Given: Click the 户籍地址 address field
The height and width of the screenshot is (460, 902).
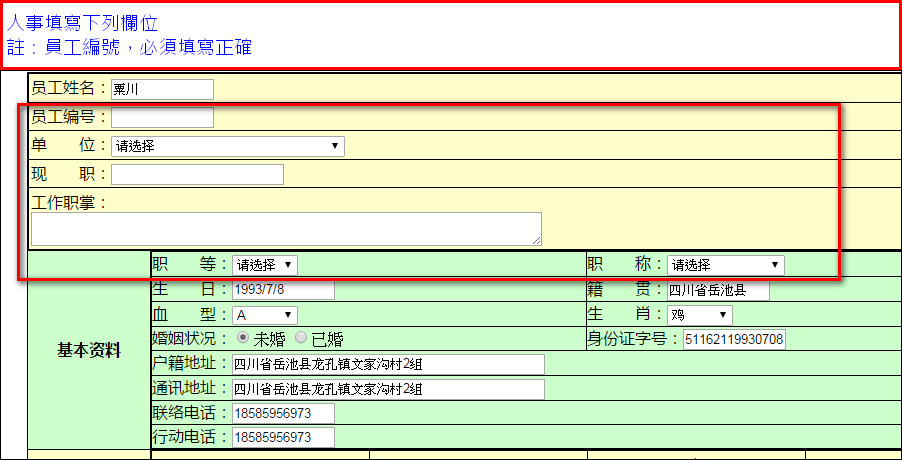Looking at the screenshot, I should [x=388, y=364].
